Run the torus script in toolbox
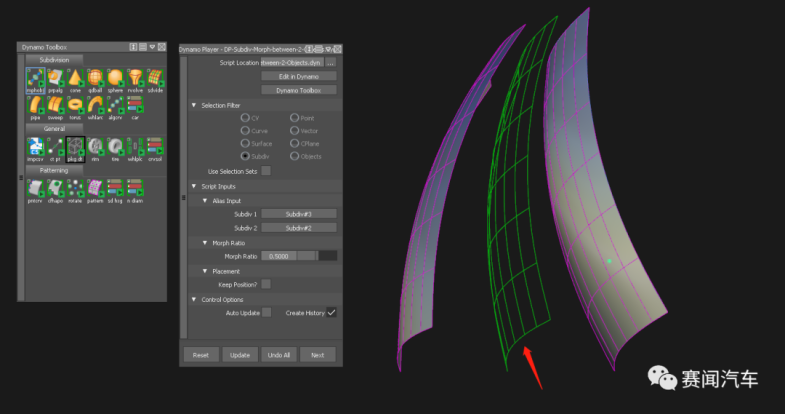 point(76,106)
